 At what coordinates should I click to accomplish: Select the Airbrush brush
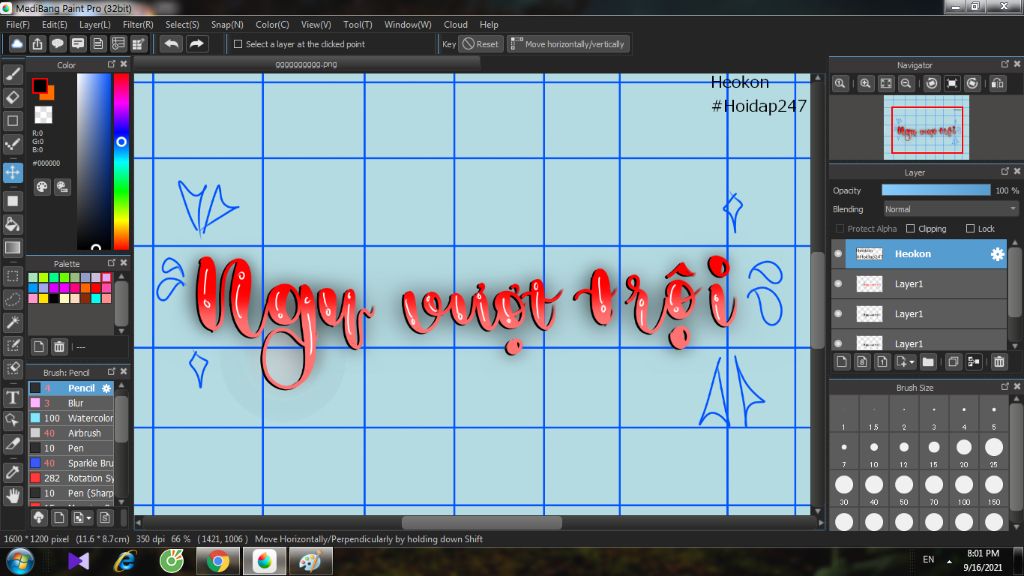tap(71, 433)
